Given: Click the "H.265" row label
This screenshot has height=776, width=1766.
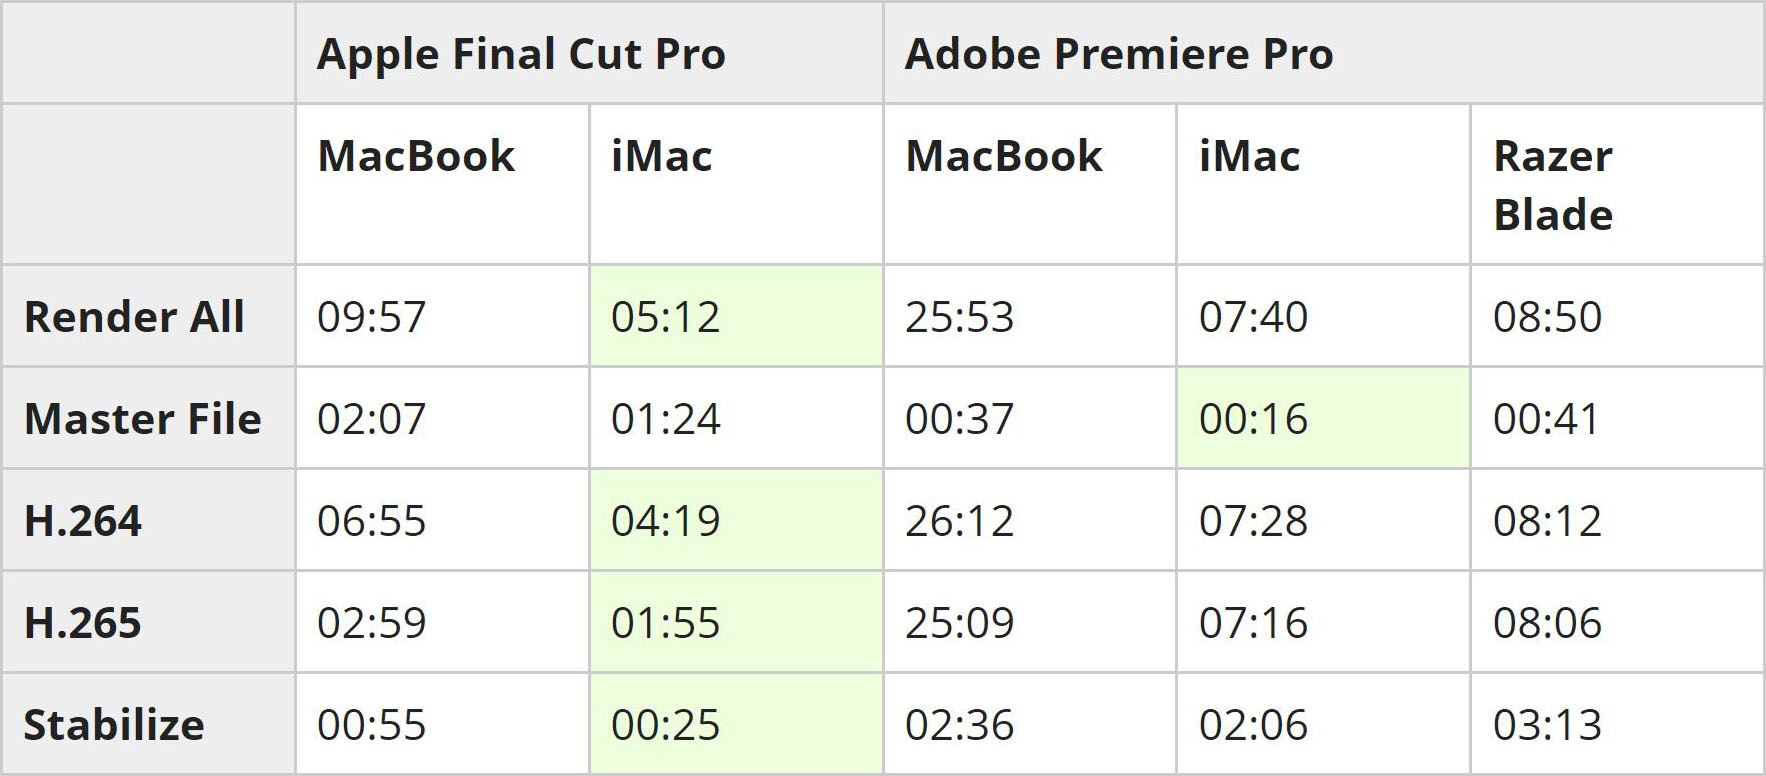Looking at the screenshot, I should [x=83, y=623].
